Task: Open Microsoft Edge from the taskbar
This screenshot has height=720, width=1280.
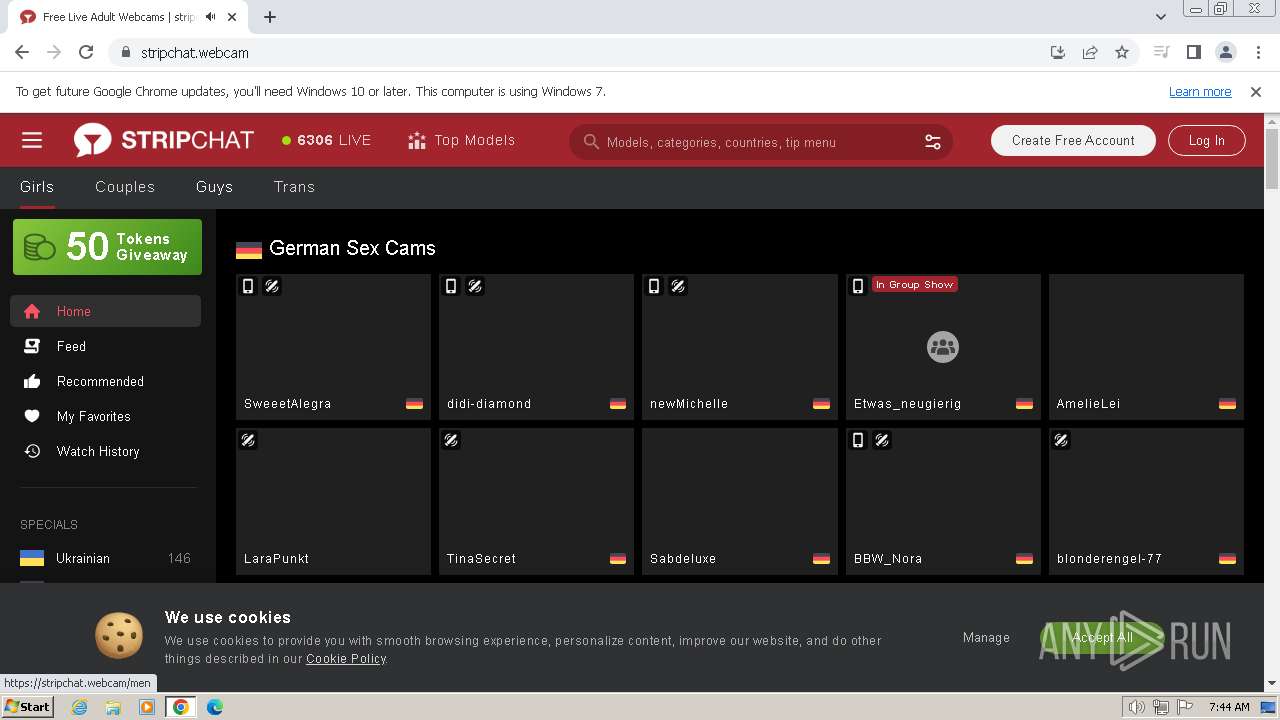Action: 215,707
